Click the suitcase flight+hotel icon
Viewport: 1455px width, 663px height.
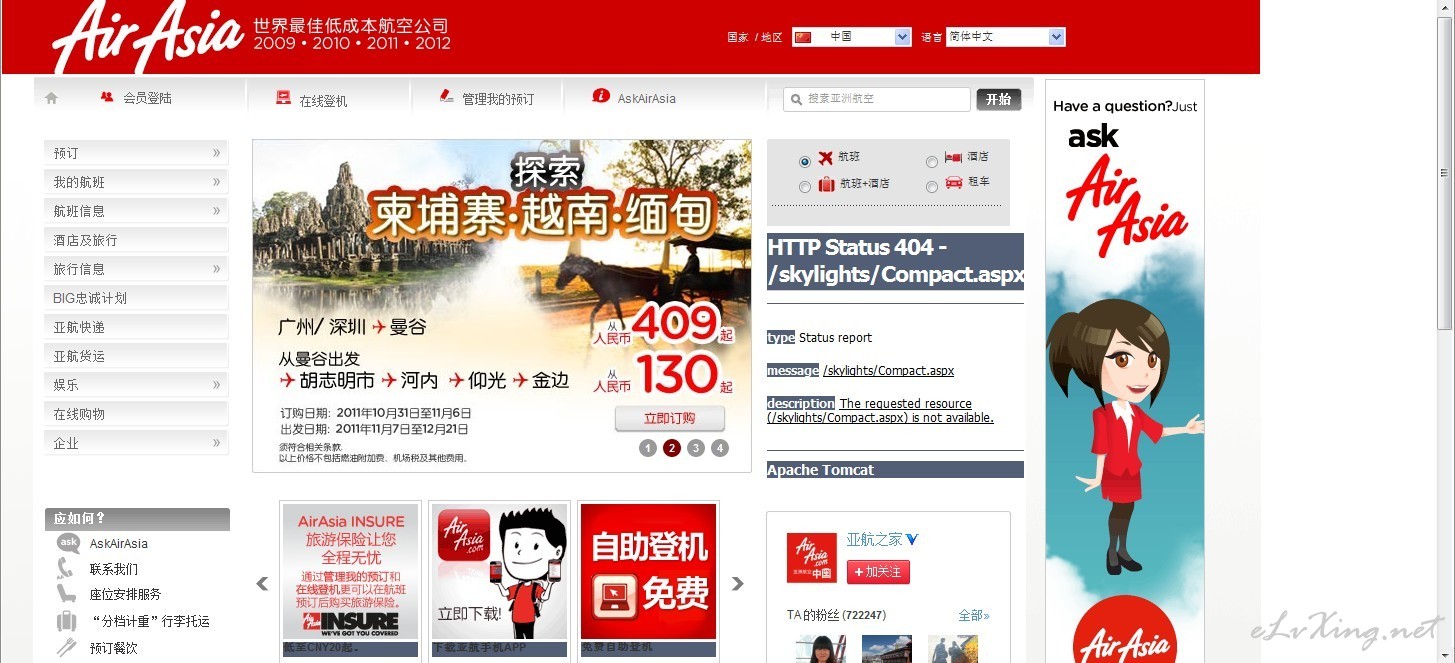826,184
